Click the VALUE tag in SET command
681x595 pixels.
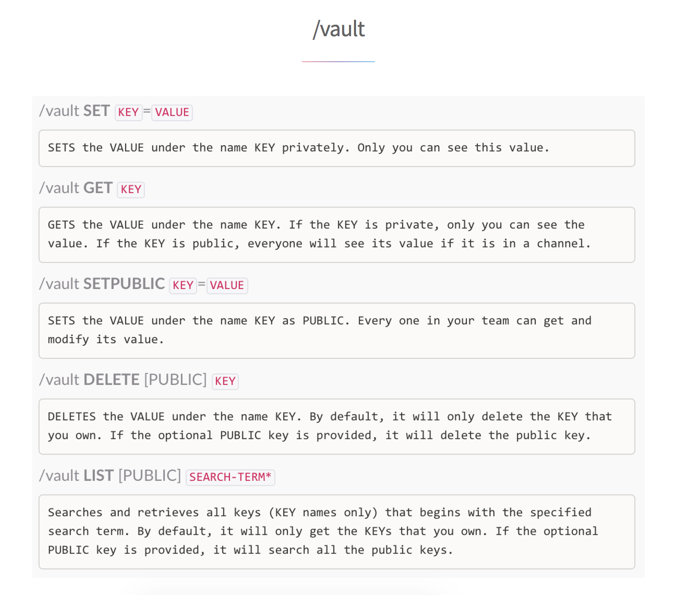pyautogui.click(x=172, y=112)
